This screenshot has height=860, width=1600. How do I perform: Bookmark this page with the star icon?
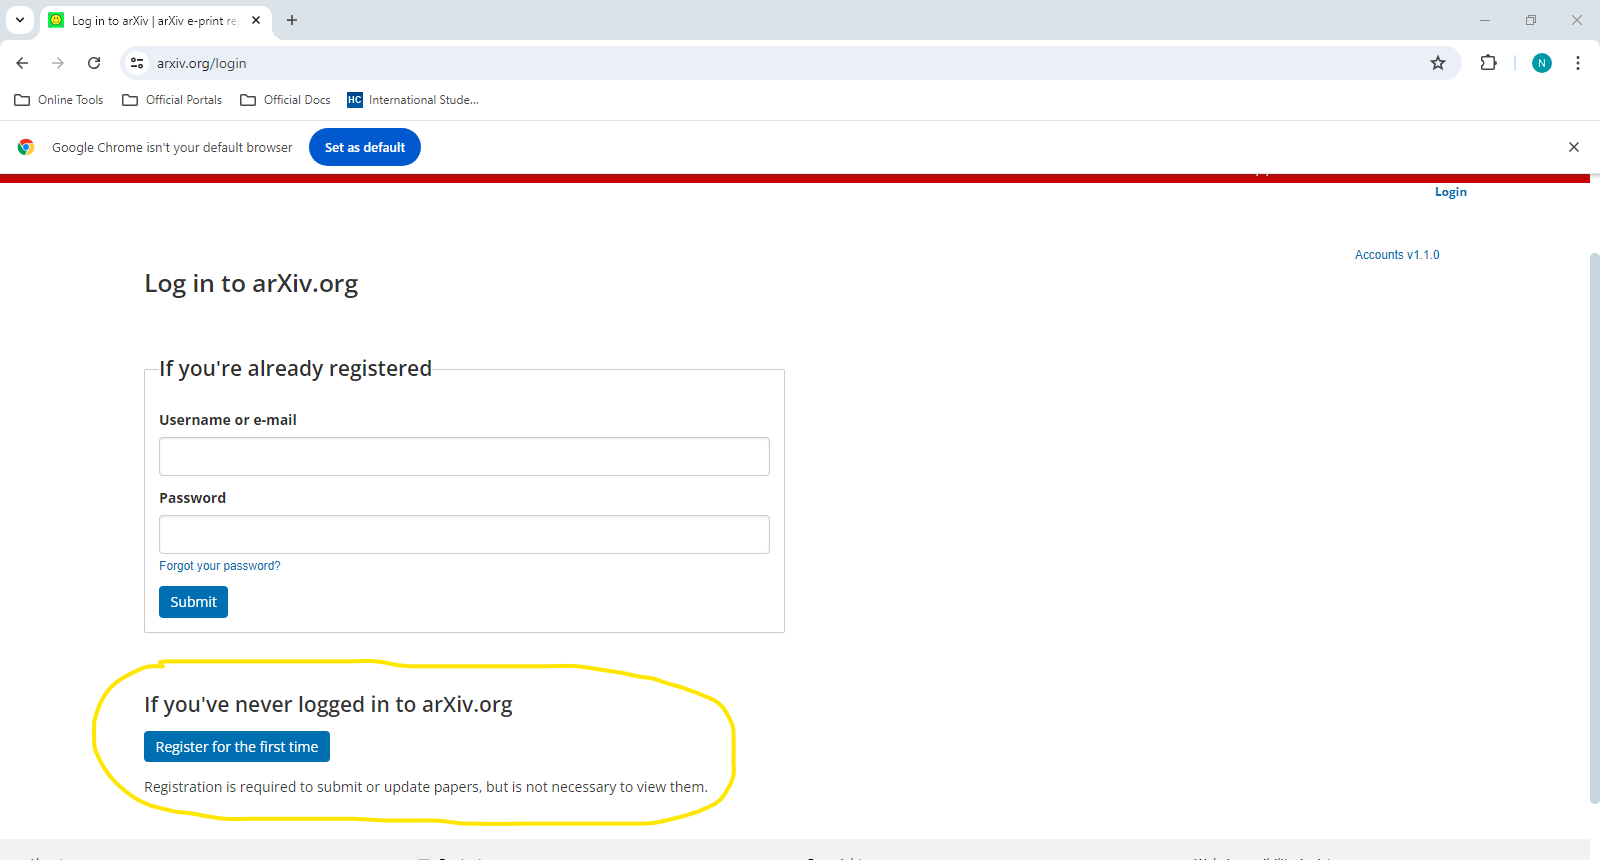click(1438, 63)
